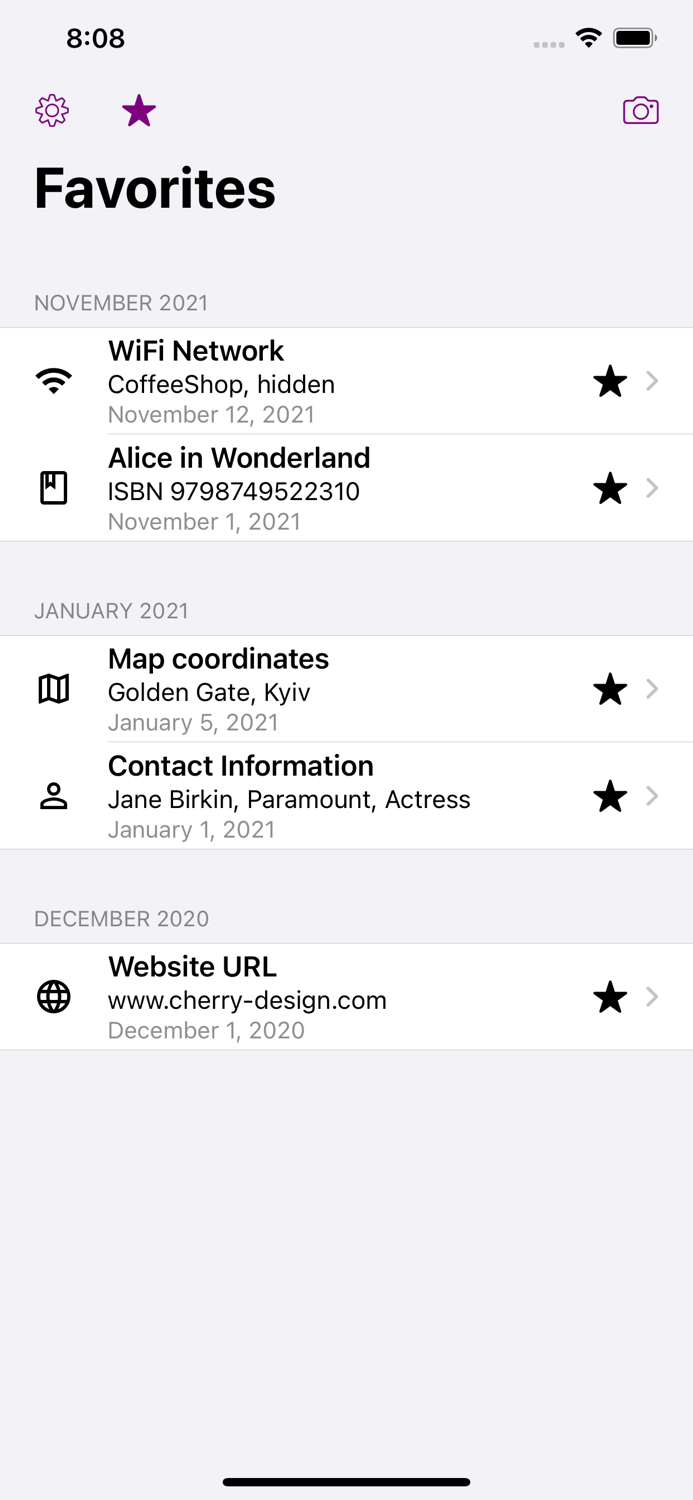Open the Website URL entry

coord(300,997)
